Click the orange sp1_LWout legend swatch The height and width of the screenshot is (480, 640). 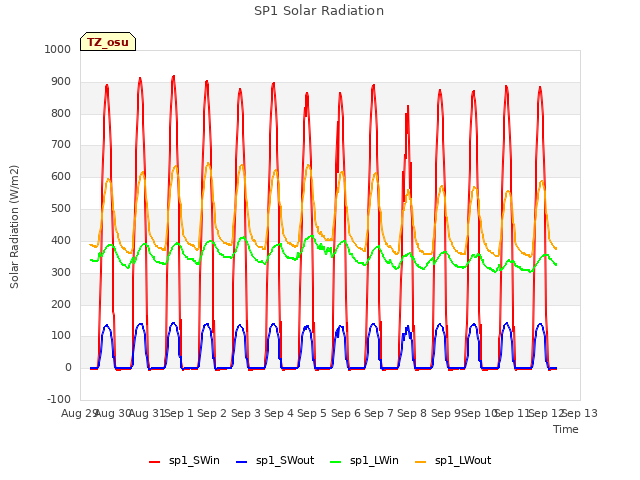tap(420, 462)
